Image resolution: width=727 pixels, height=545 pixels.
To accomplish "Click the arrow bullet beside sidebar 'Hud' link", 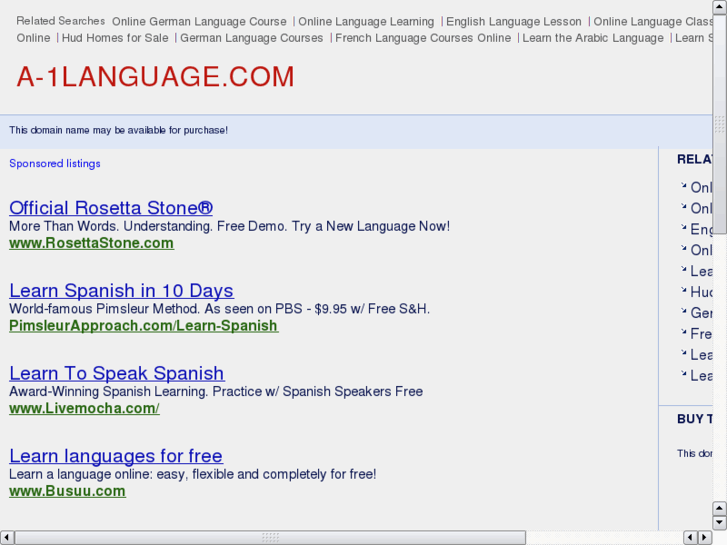I will tap(683, 290).
